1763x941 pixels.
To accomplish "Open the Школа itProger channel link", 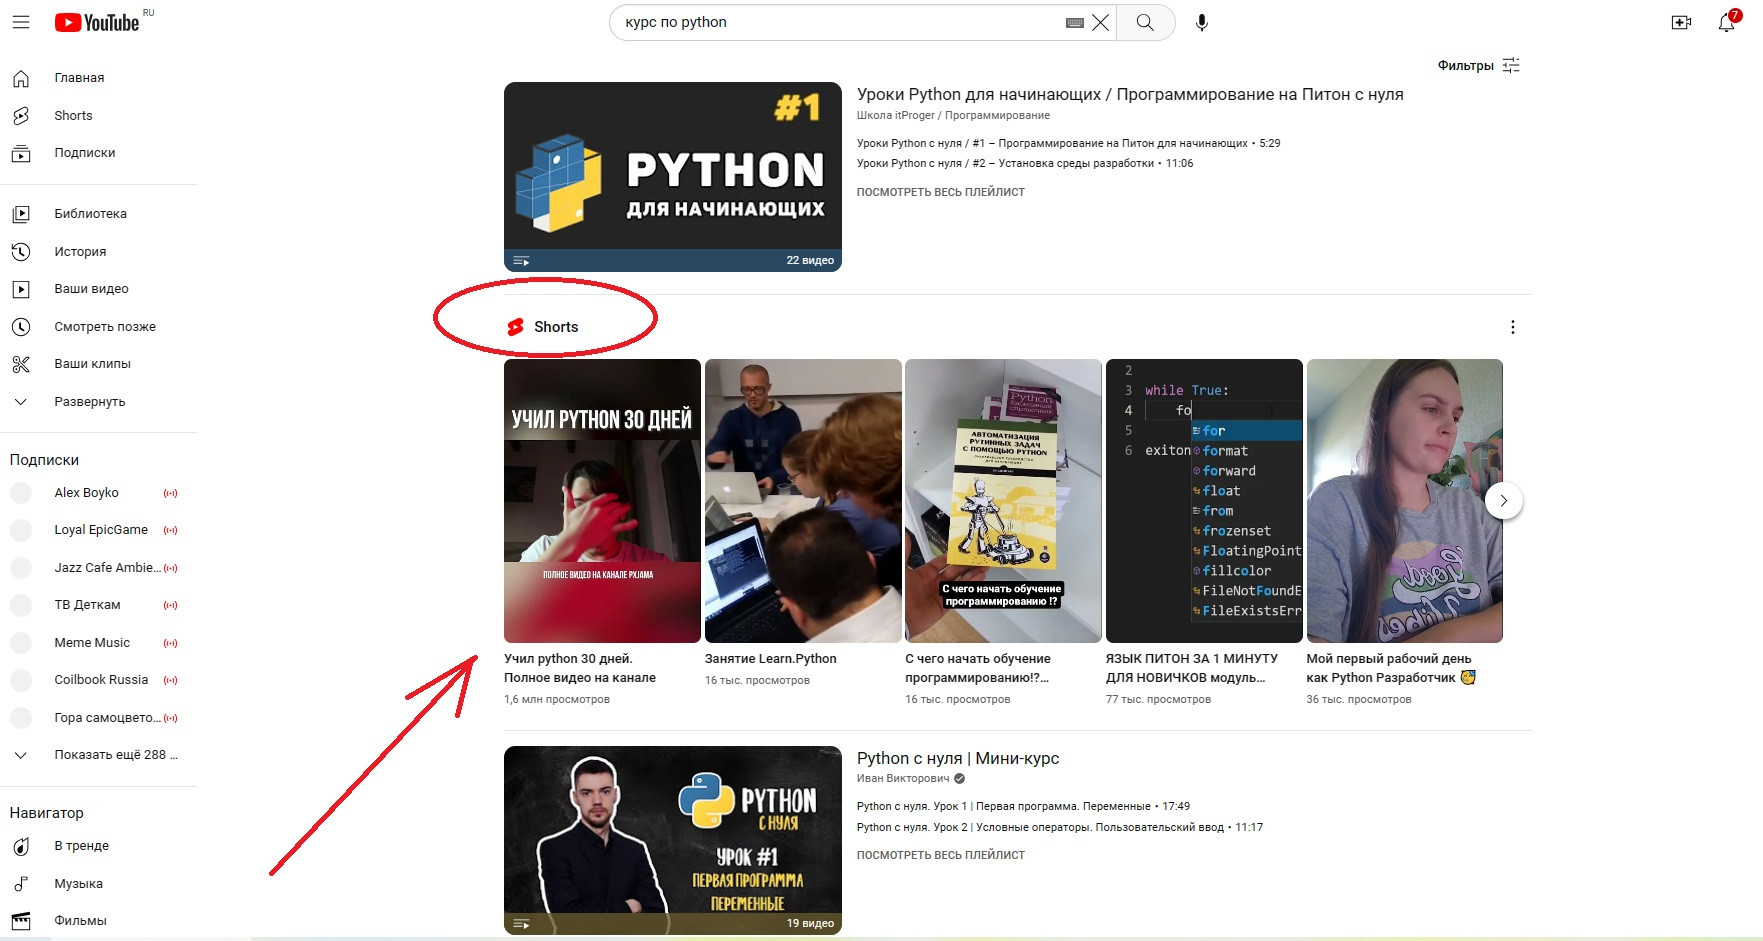I will 953,116.
